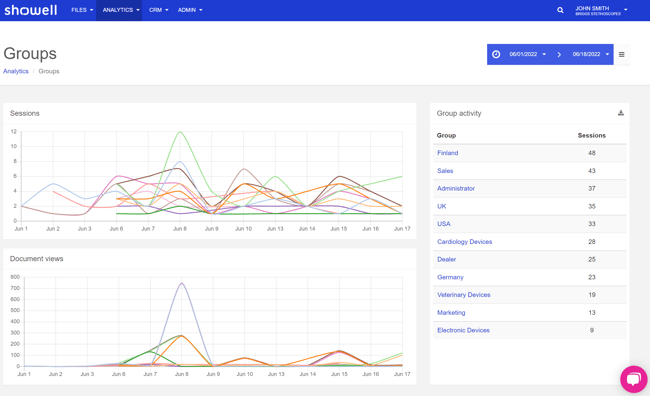Screen dimensions: 650x396
Task: Sort by the Sessions column header
Action: (592, 136)
